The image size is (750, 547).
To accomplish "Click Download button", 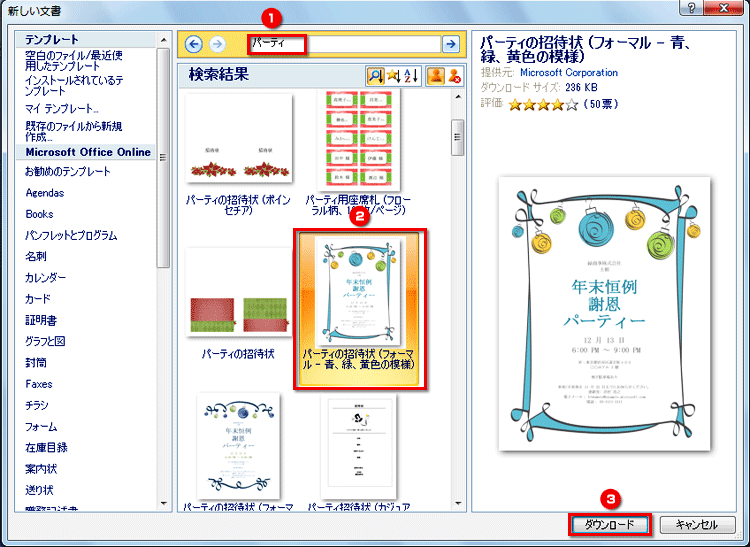I will (609, 525).
